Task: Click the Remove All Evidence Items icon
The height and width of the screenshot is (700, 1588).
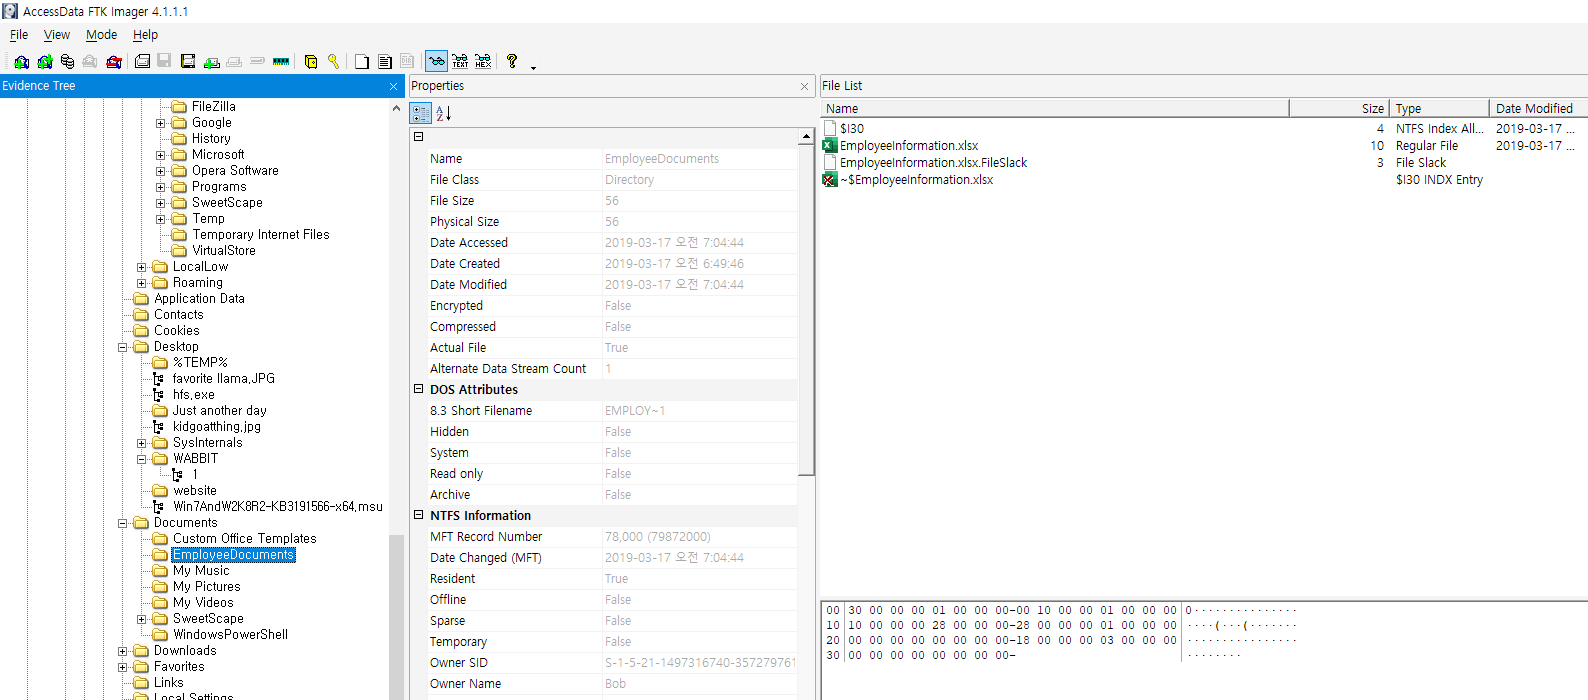Action: pyautogui.click(x=114, y=61)
